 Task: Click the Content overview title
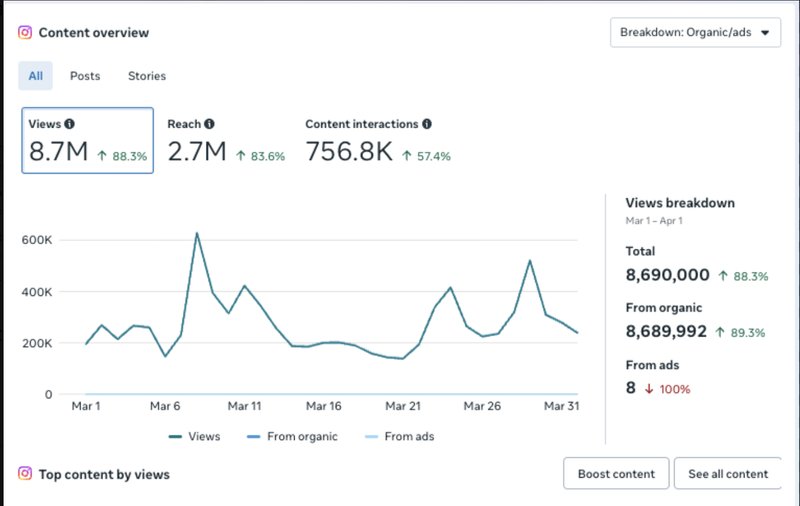[94, 33]
